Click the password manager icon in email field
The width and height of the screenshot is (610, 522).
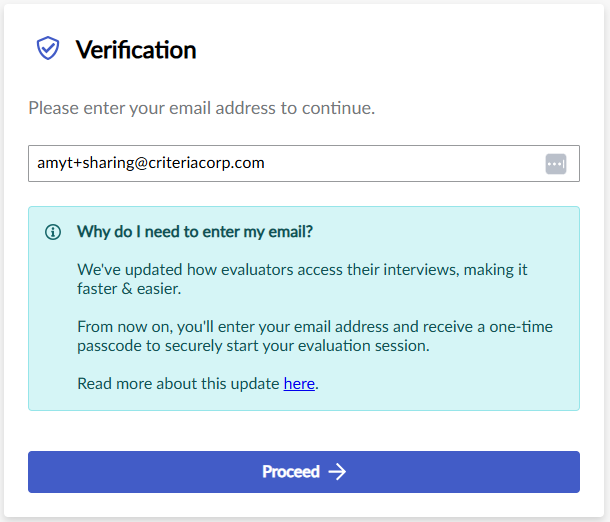coord(556,163)
